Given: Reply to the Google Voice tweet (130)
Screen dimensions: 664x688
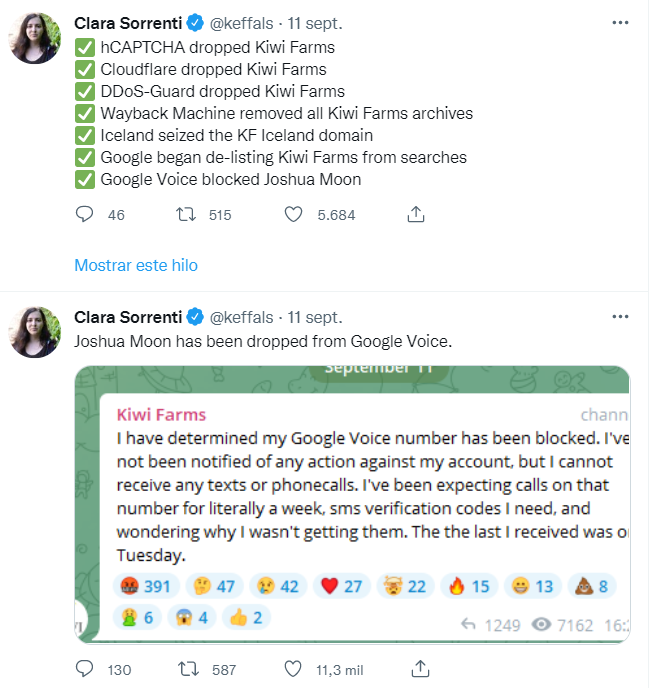Looking at the screenshot, I should click(85, 668).
